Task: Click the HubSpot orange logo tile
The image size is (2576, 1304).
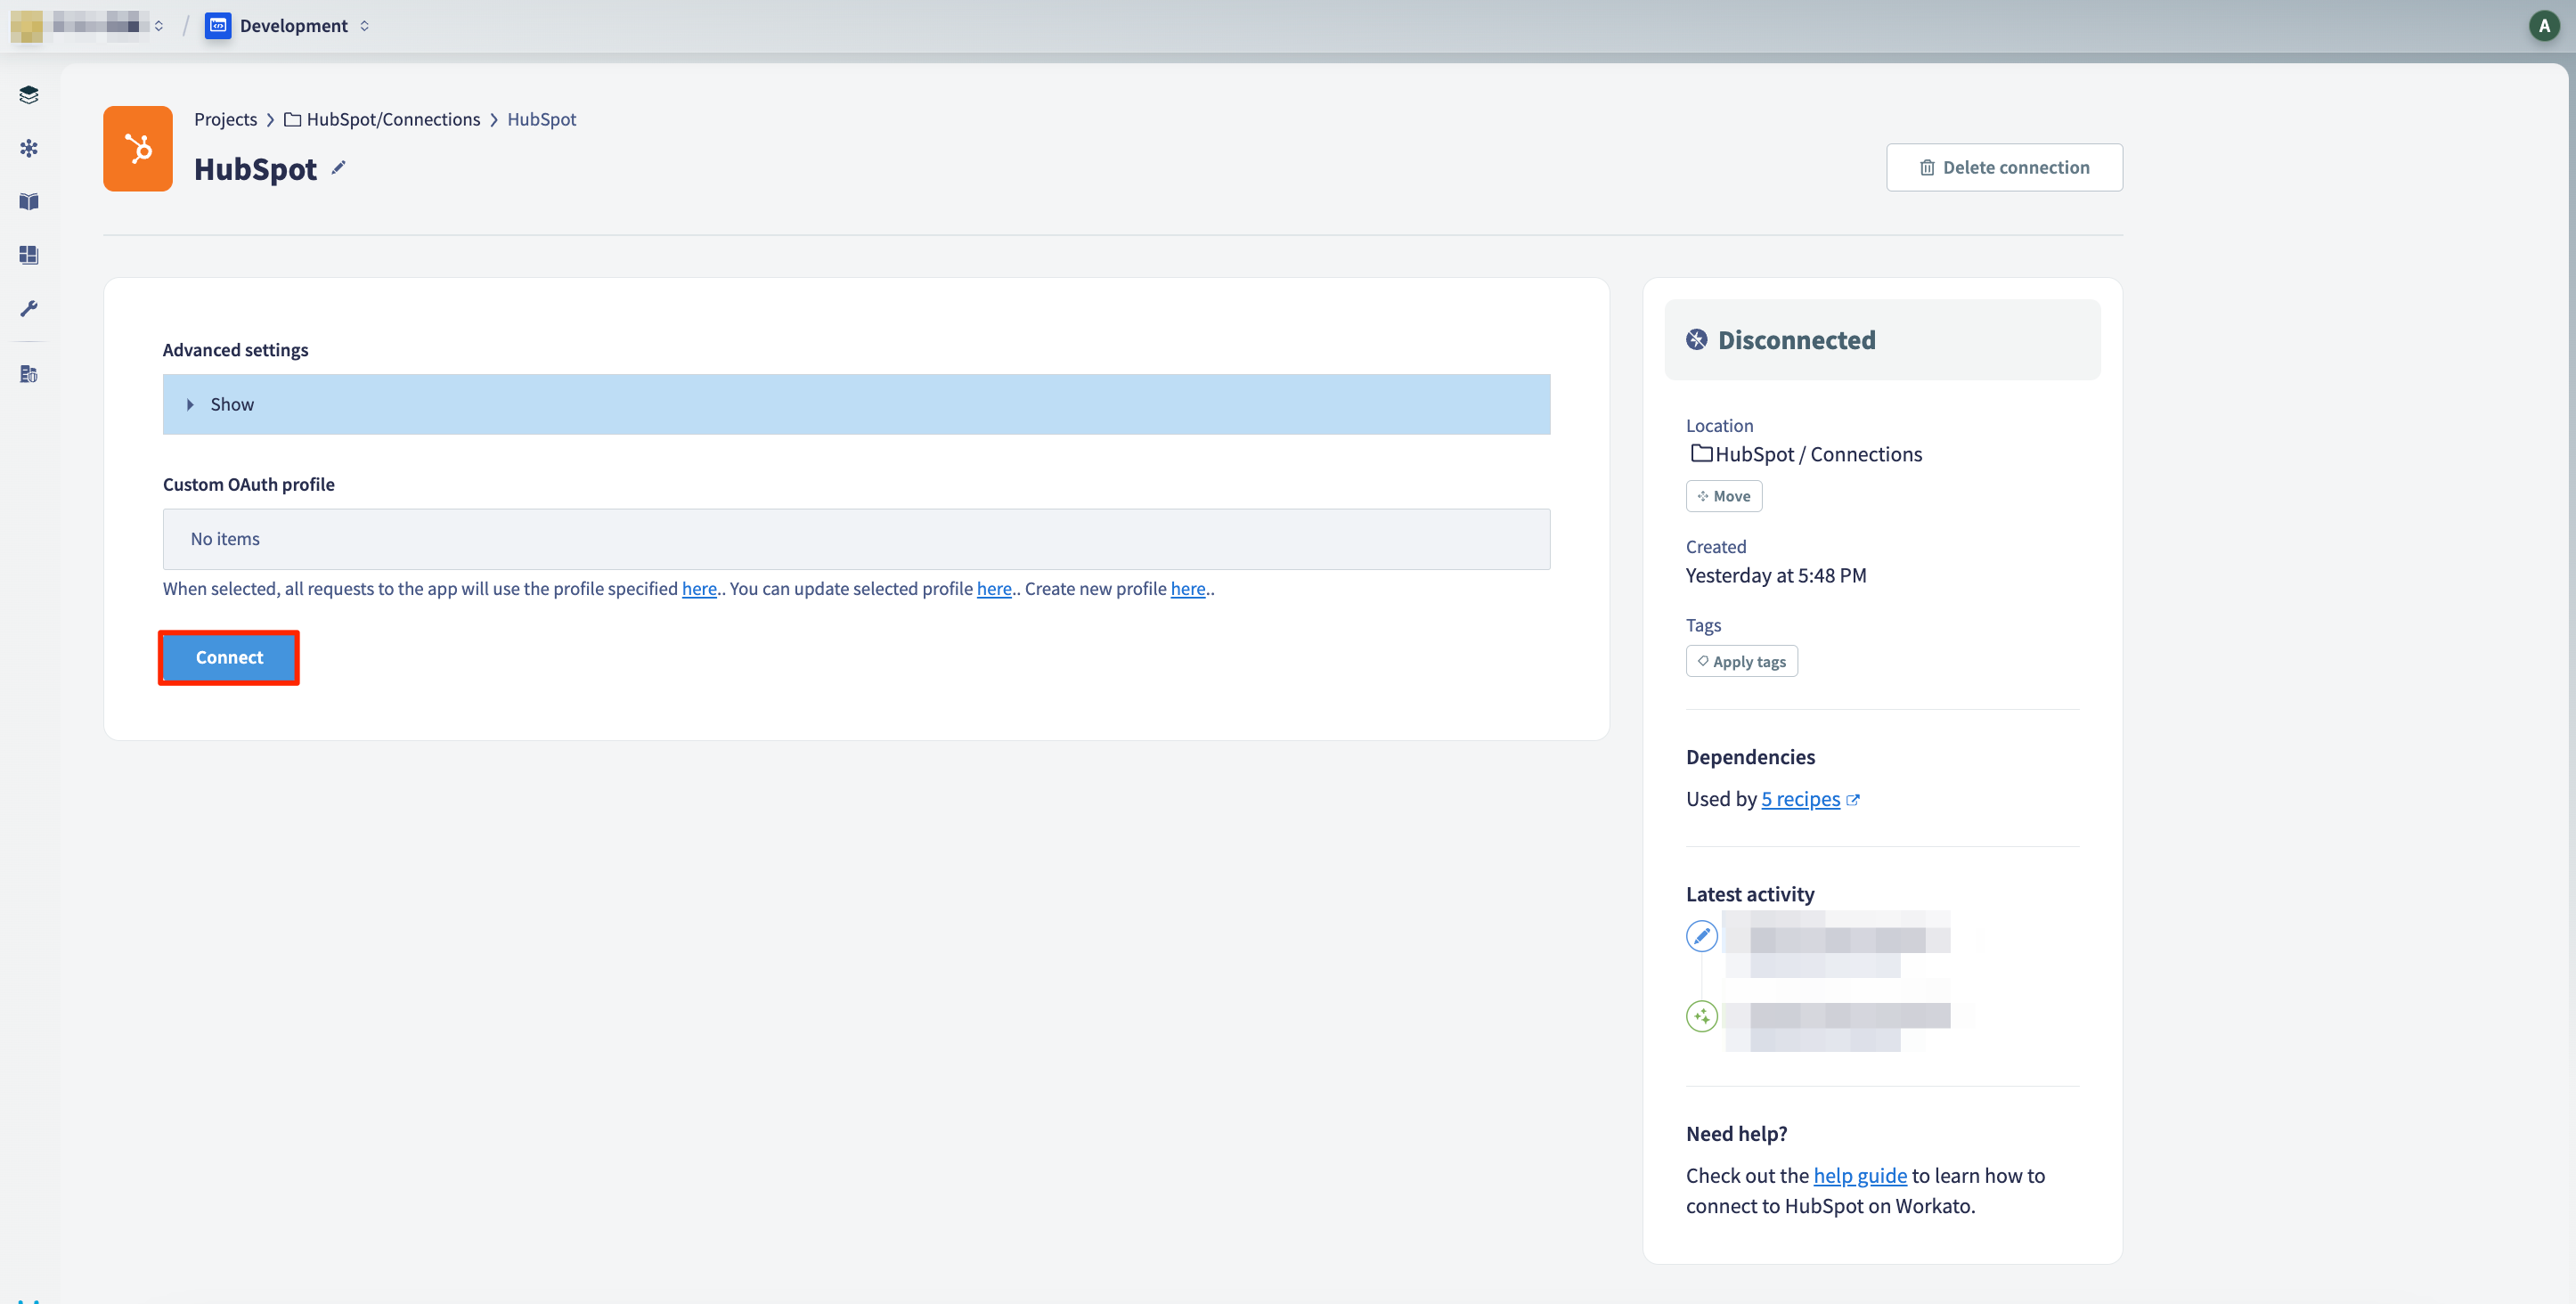Action: 138,149
